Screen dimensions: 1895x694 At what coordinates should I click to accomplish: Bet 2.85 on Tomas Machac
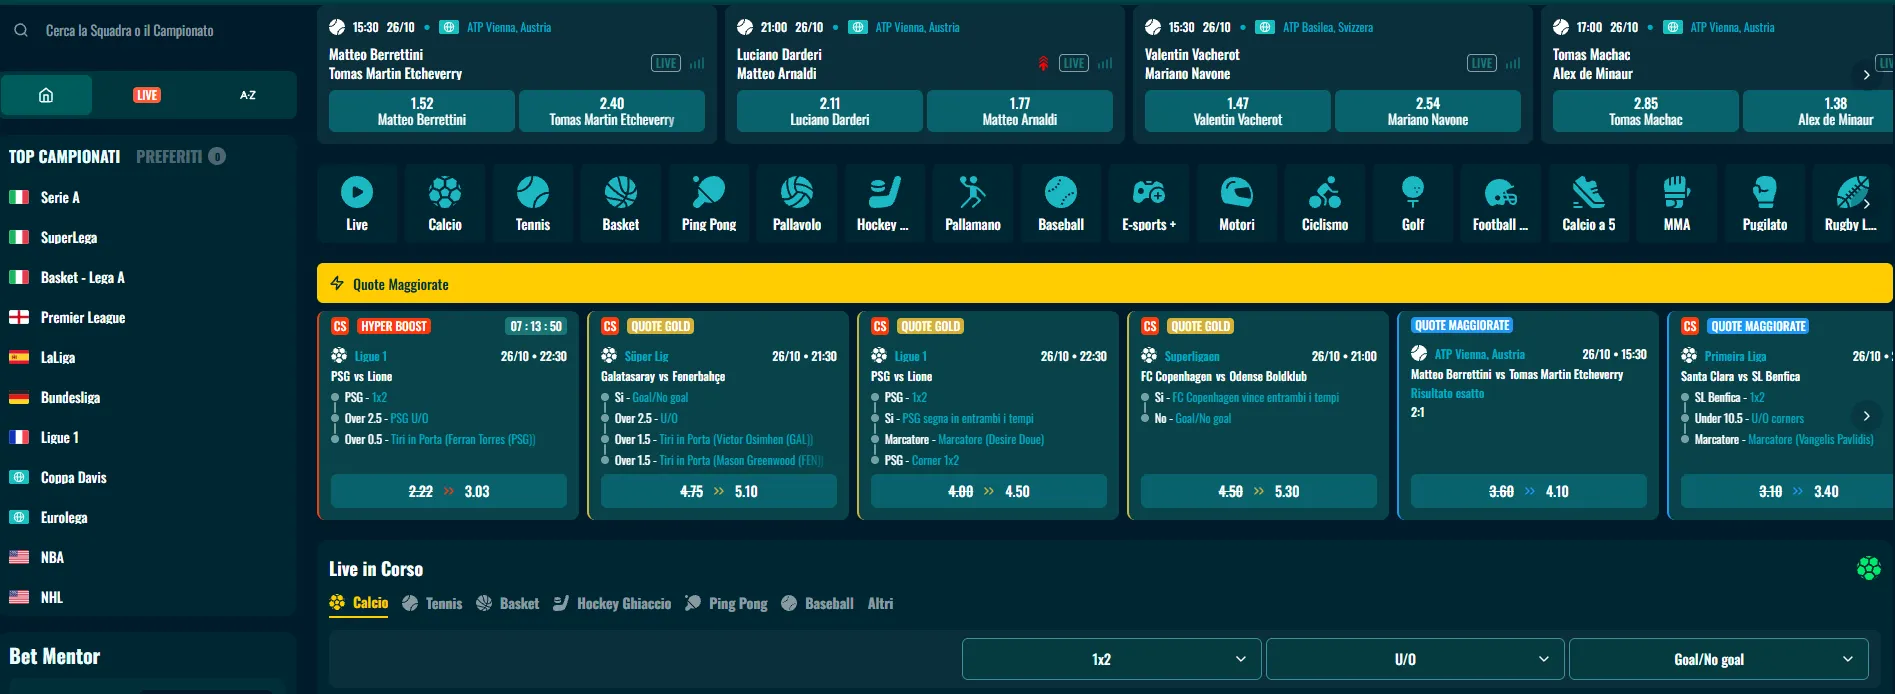coord(1646,111)
